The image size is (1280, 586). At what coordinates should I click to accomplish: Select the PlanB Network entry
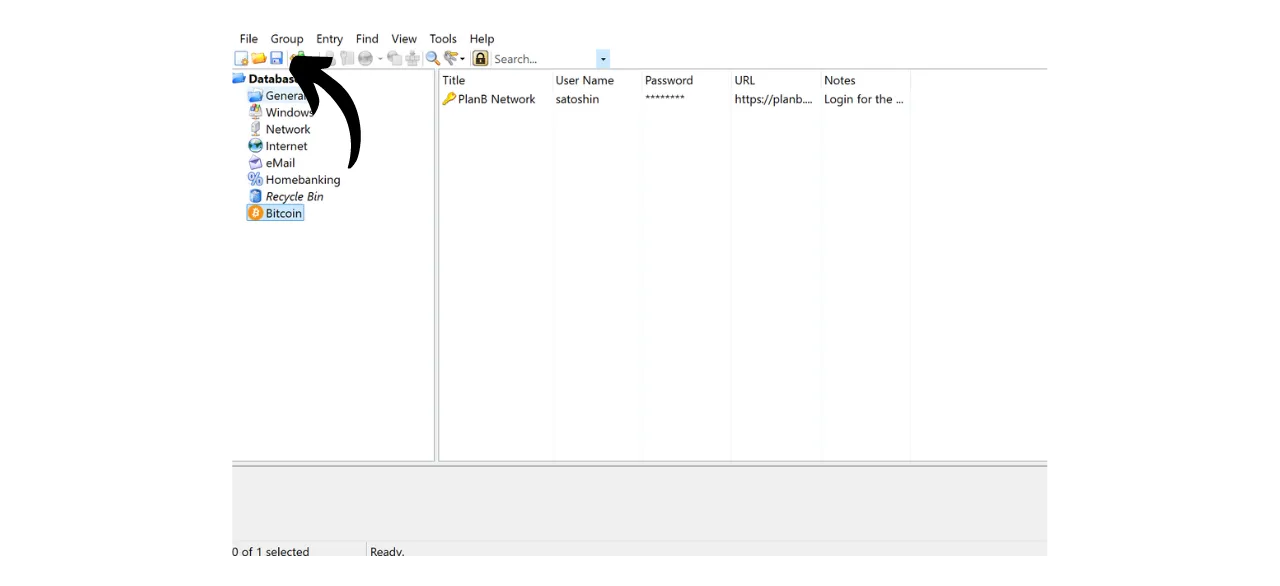pyautogui.click(x=496, y=99)
